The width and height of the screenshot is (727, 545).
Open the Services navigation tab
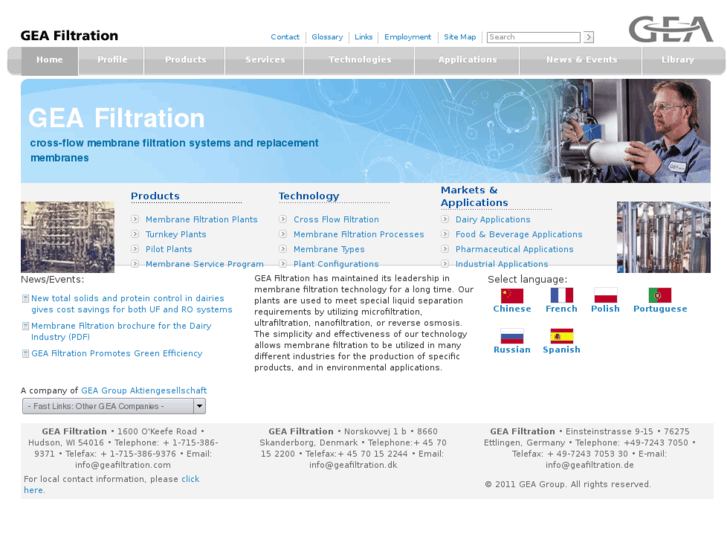[x=265, y=60]
